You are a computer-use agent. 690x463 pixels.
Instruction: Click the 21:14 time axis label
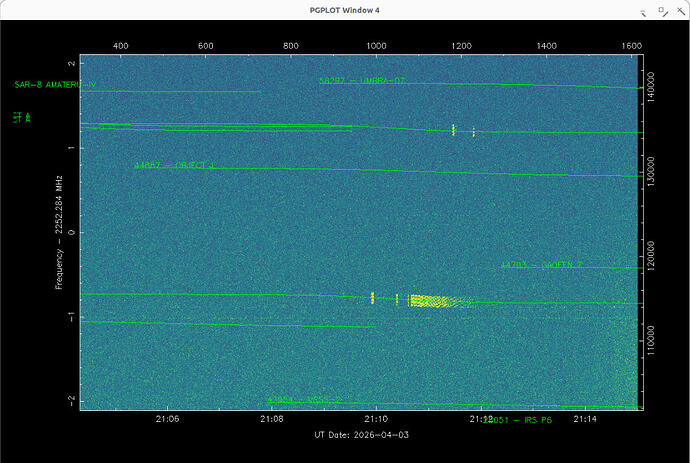[x=585, y=419]
